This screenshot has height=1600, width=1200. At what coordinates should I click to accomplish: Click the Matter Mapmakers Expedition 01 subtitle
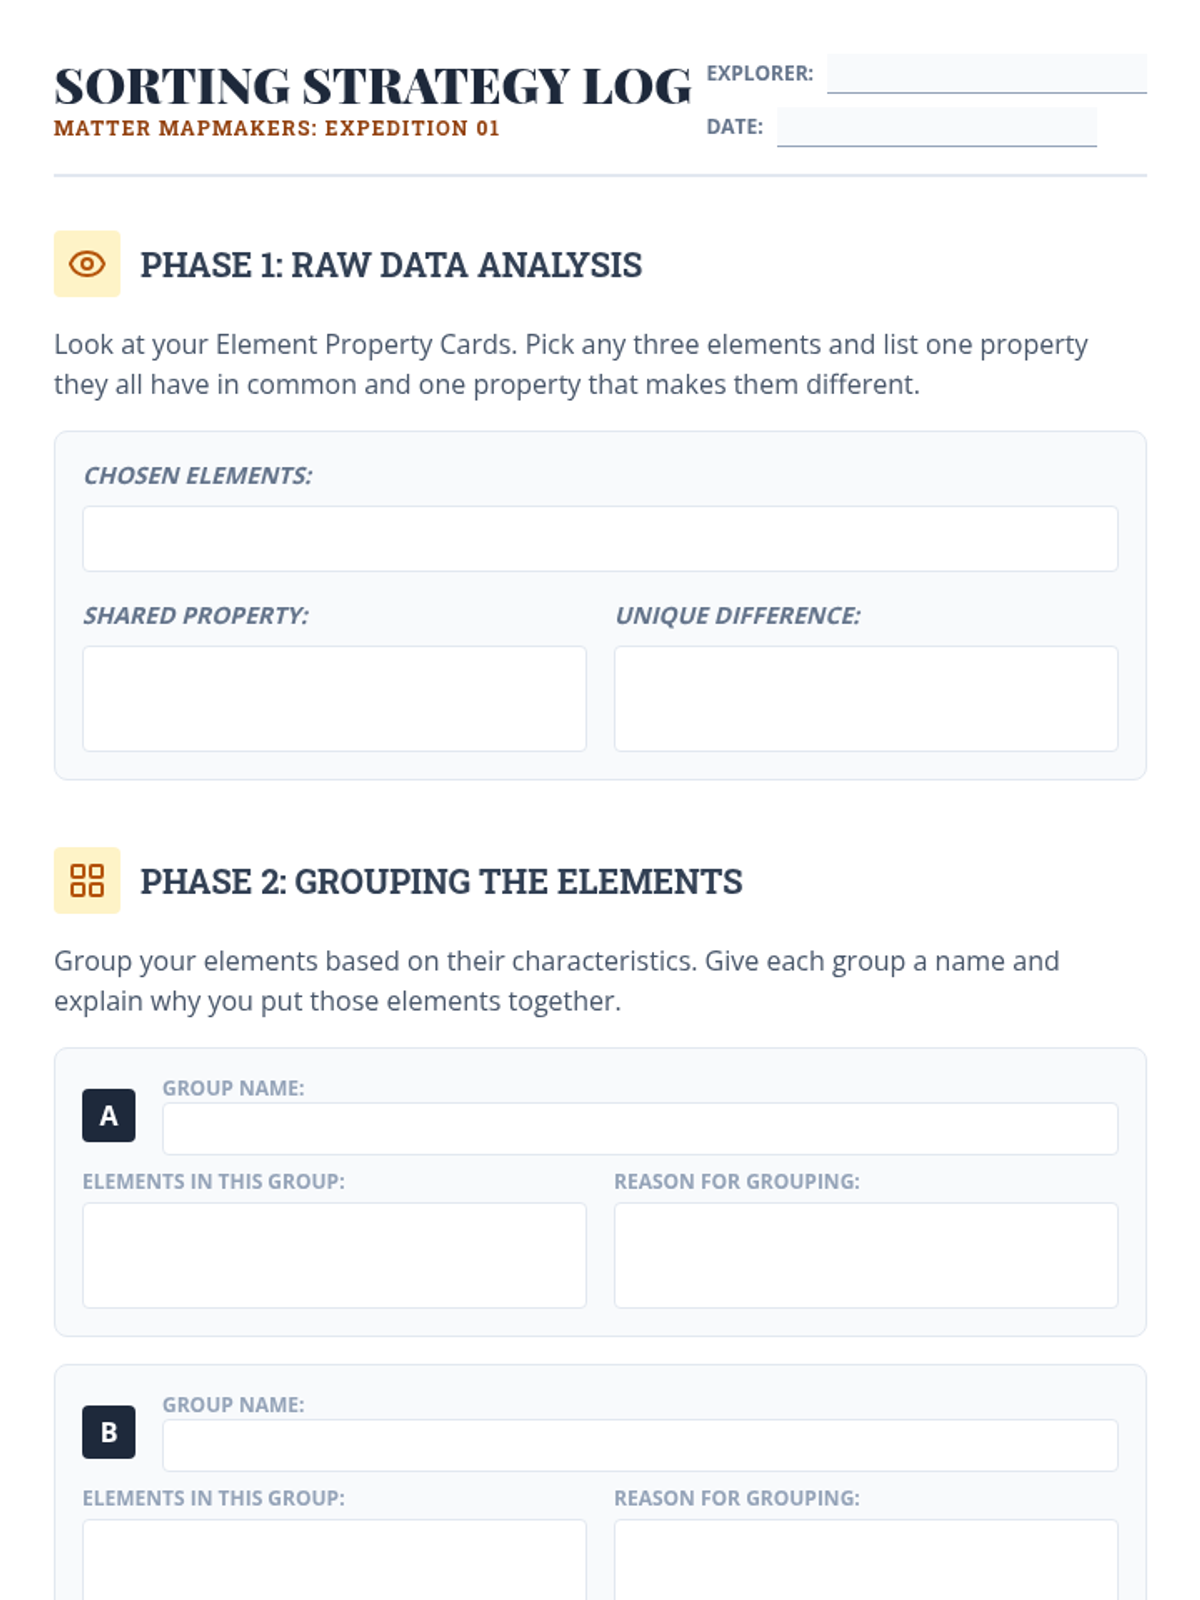coord(277,129)
